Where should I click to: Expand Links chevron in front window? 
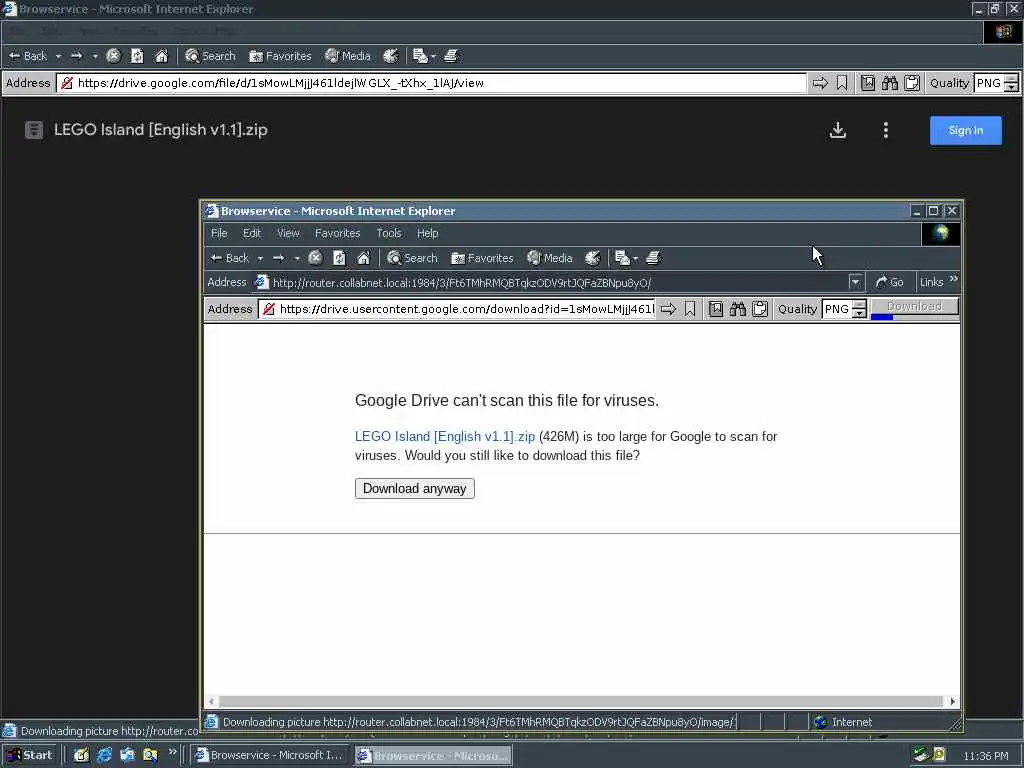[x=953, y=280]
